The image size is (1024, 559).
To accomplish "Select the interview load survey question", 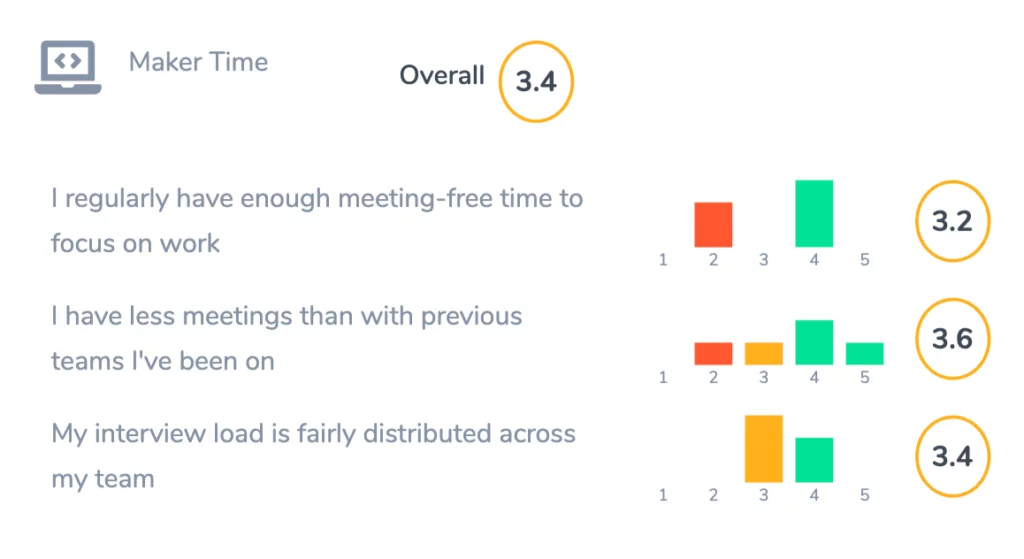I will [x=313, y=456].
